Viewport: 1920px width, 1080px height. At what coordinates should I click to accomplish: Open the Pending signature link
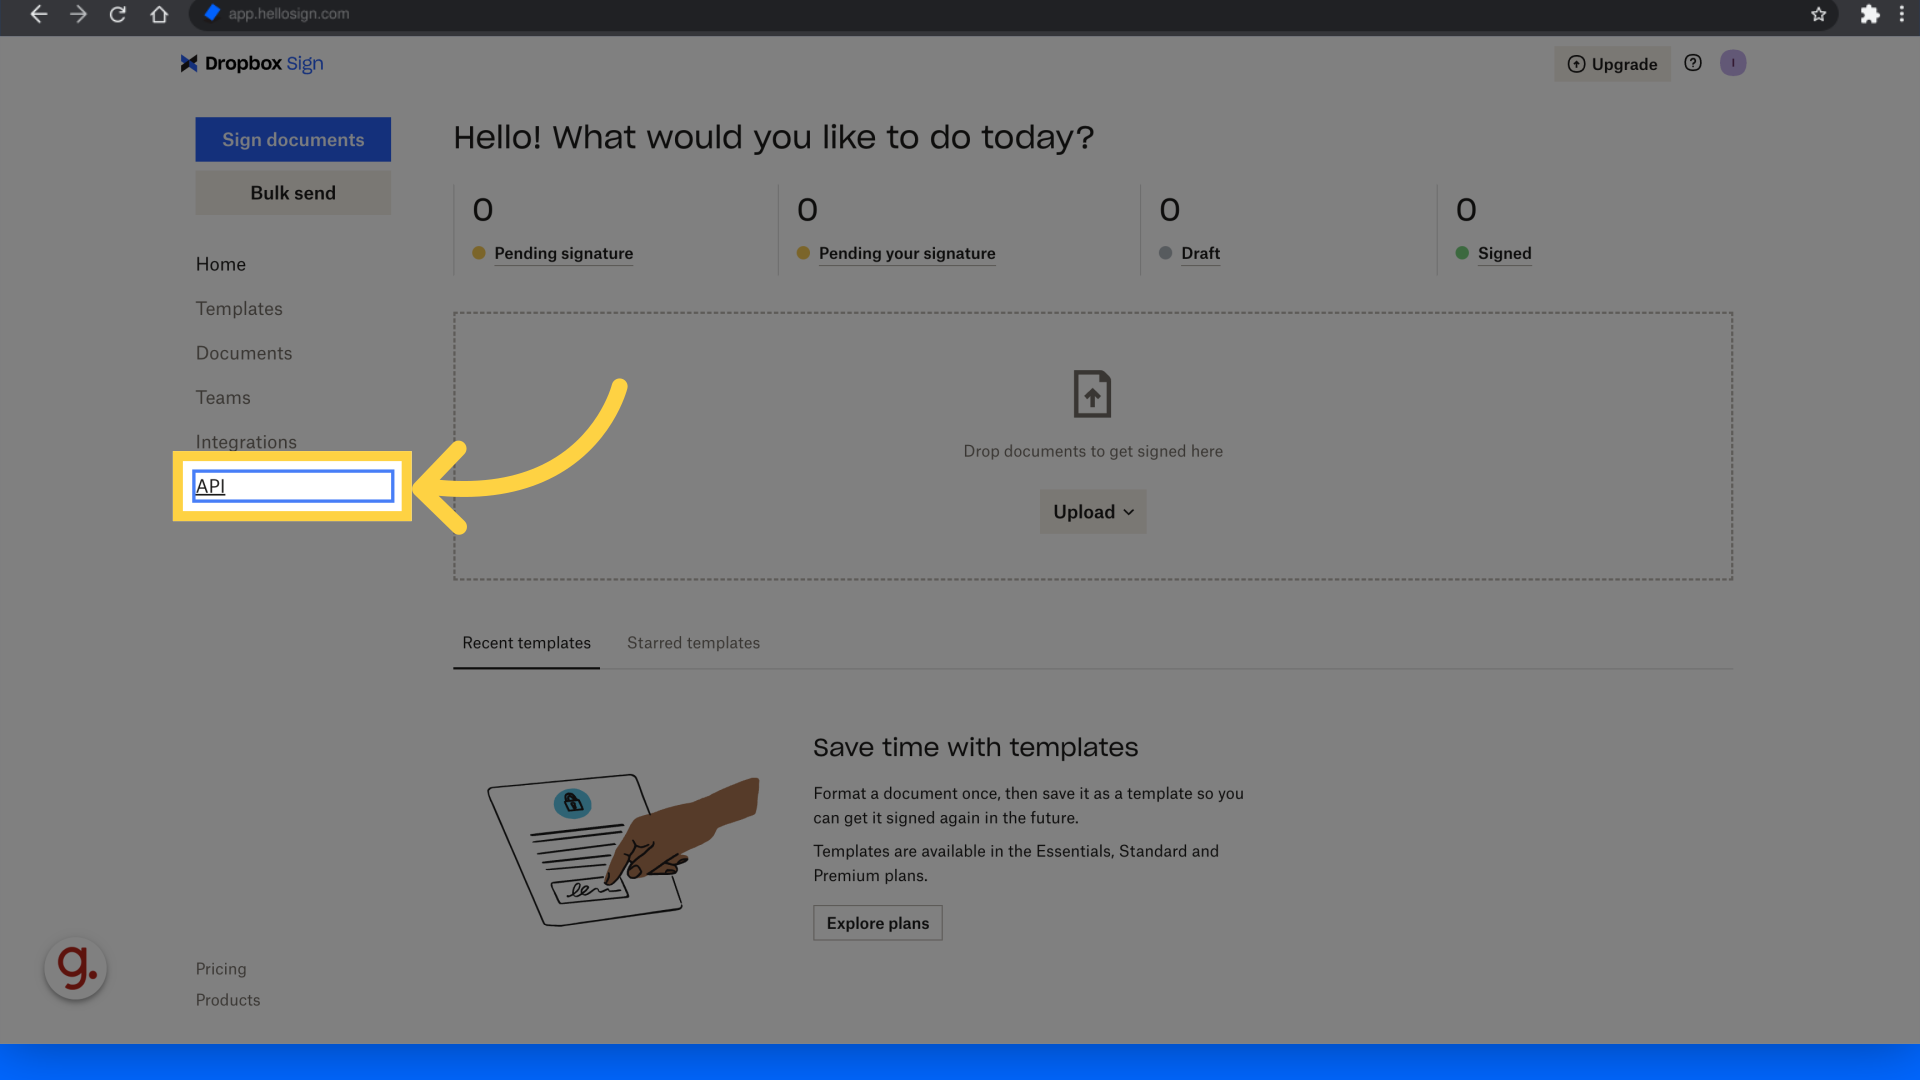click(563, 253)
